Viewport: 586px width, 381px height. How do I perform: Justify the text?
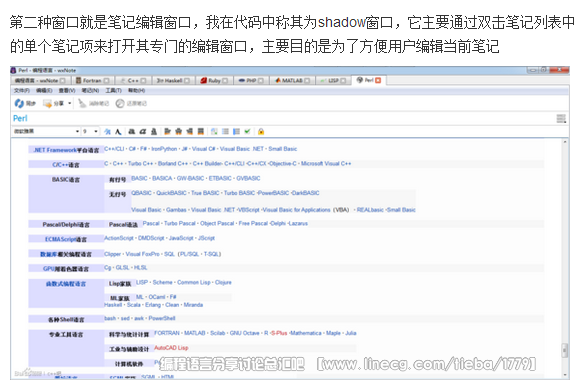click(201, 131)
